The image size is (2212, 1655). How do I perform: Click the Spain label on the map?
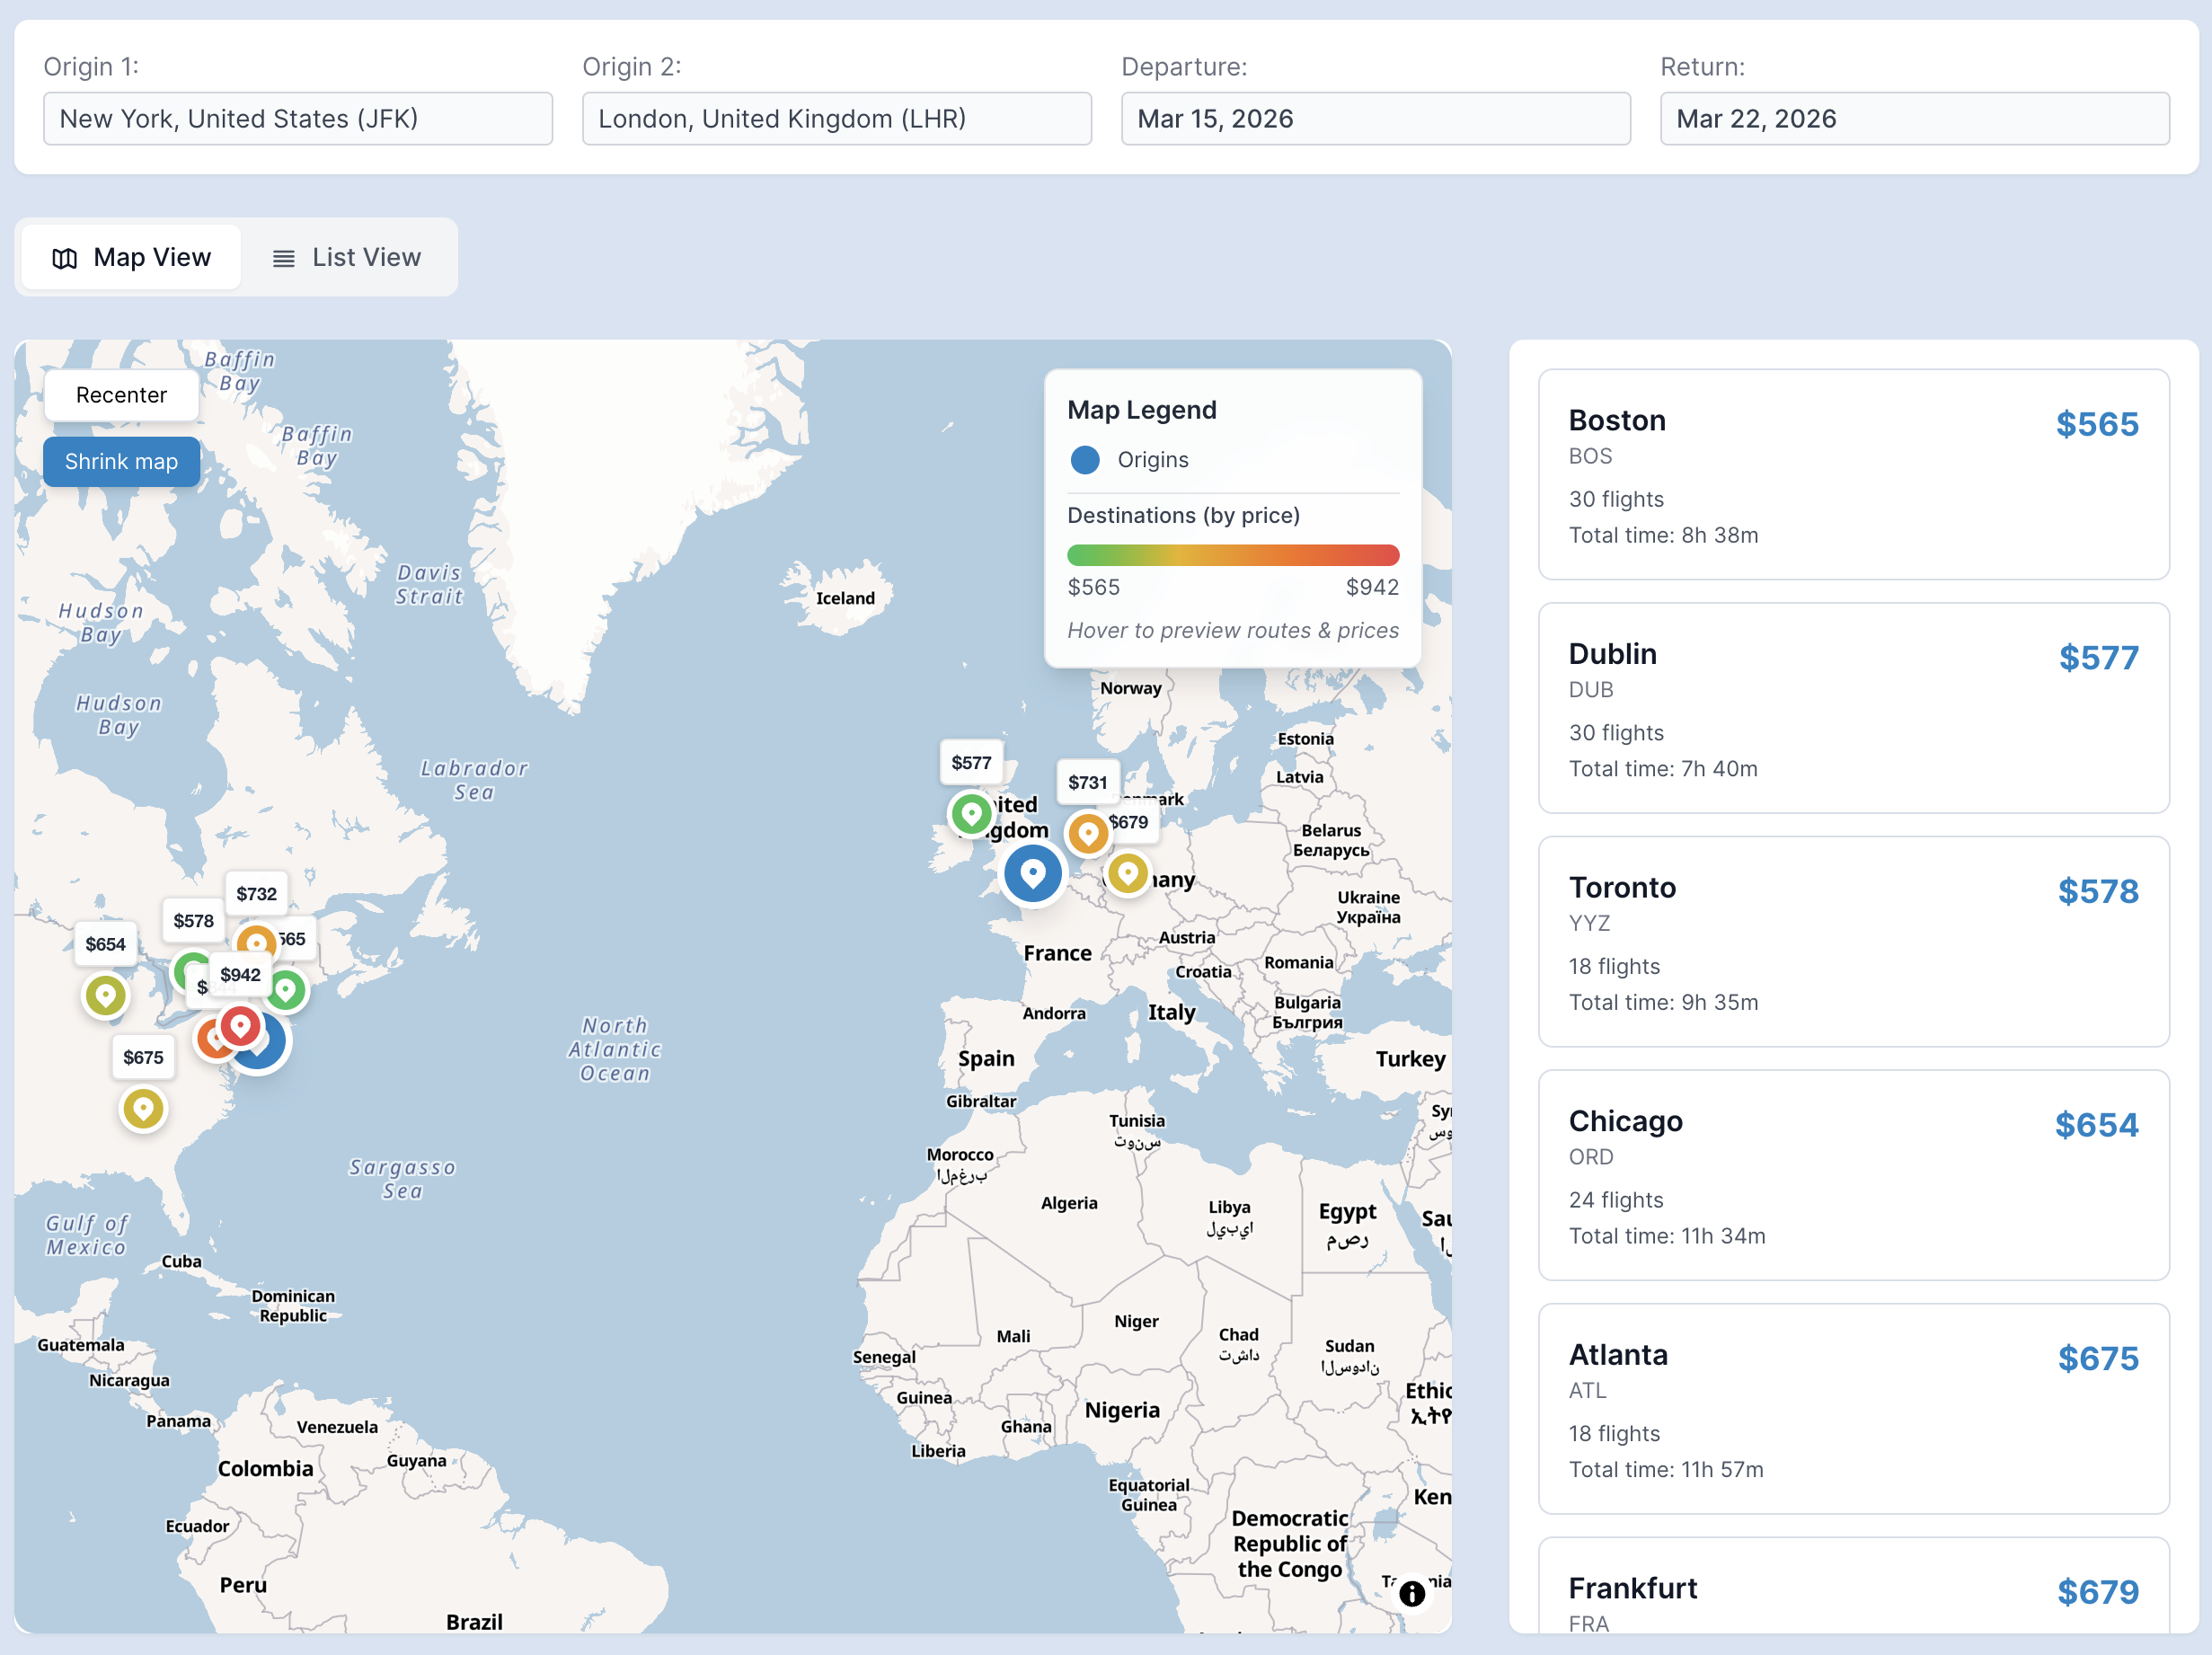[x=986, y=1058]
